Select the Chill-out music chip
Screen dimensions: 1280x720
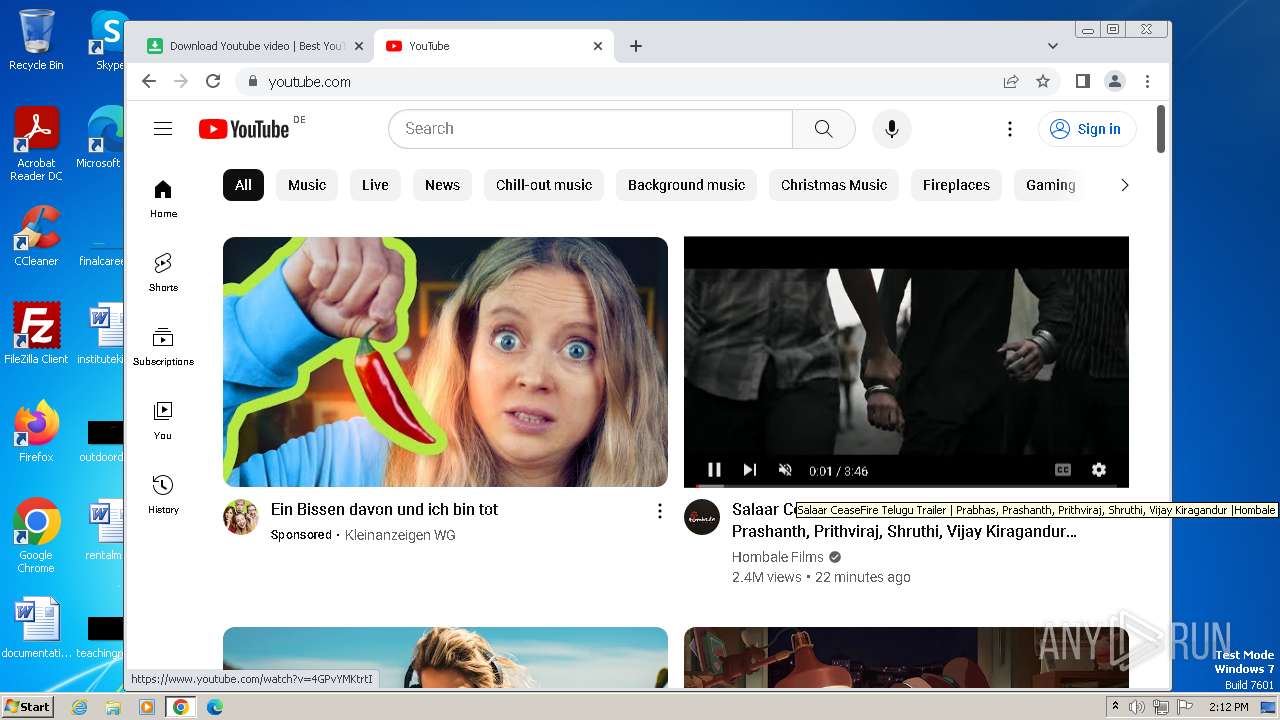[544, 185]
